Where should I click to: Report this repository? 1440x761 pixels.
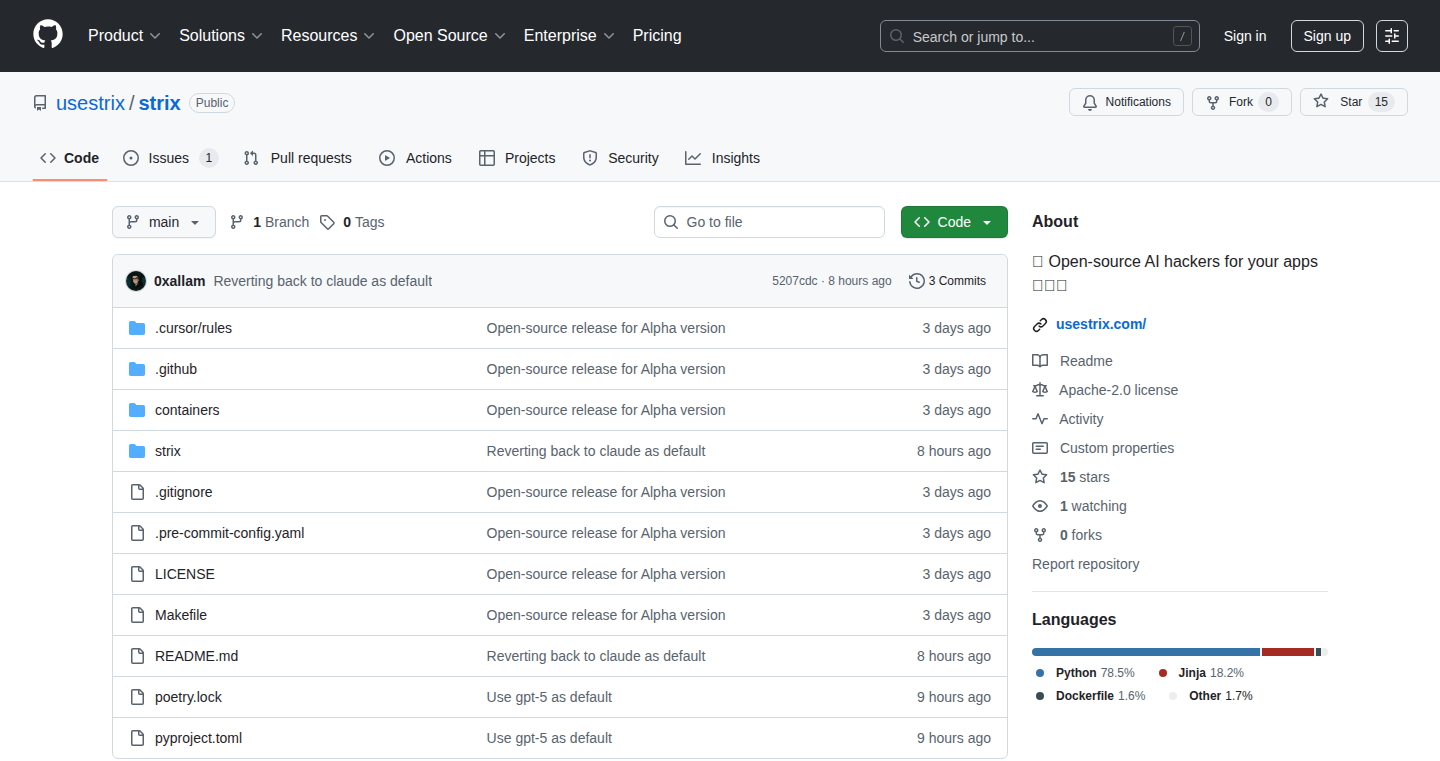pyautogui.click(x=1085, y=564)
